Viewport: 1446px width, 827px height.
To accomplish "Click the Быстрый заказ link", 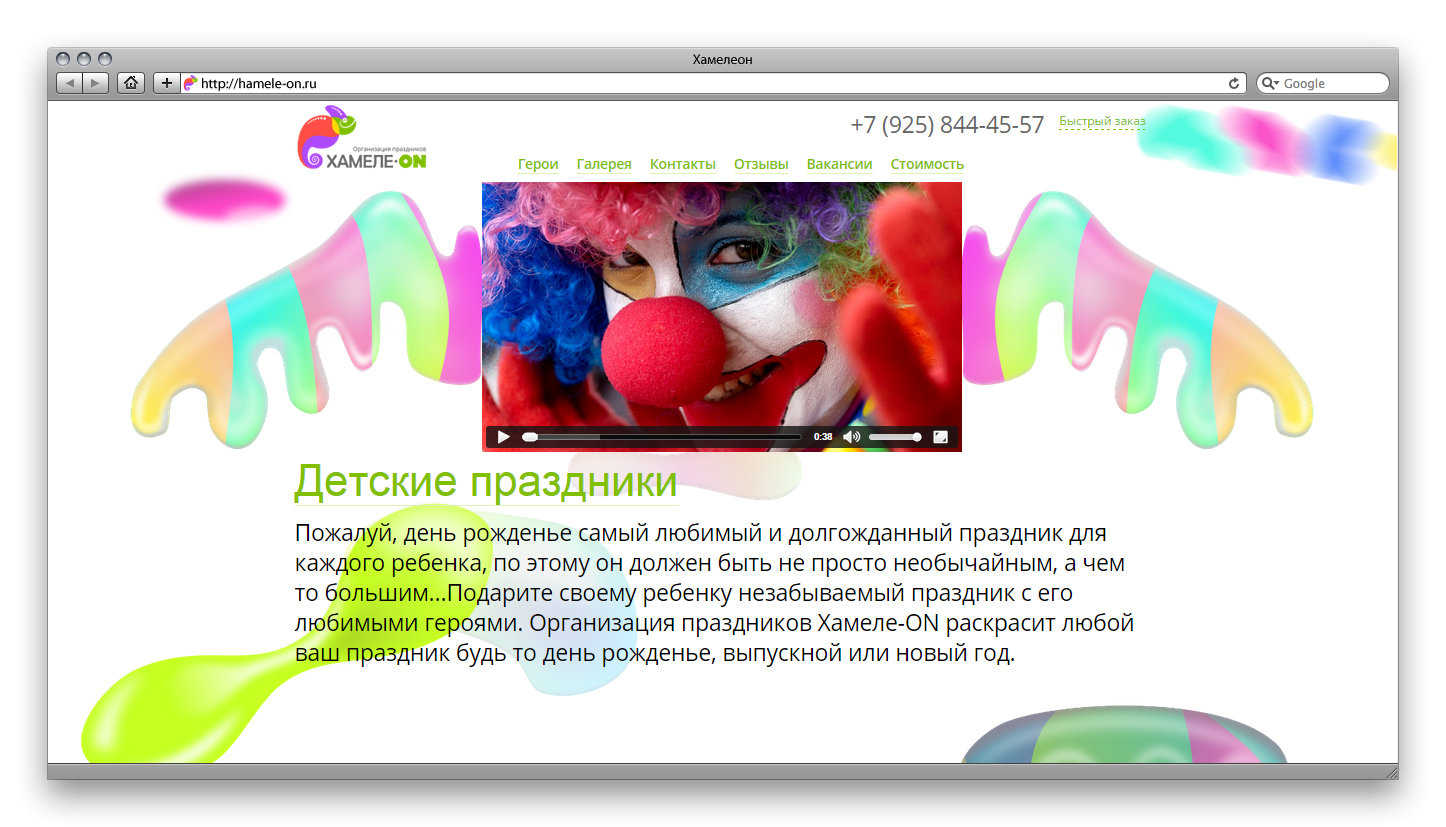I will tap(1102, 121).
